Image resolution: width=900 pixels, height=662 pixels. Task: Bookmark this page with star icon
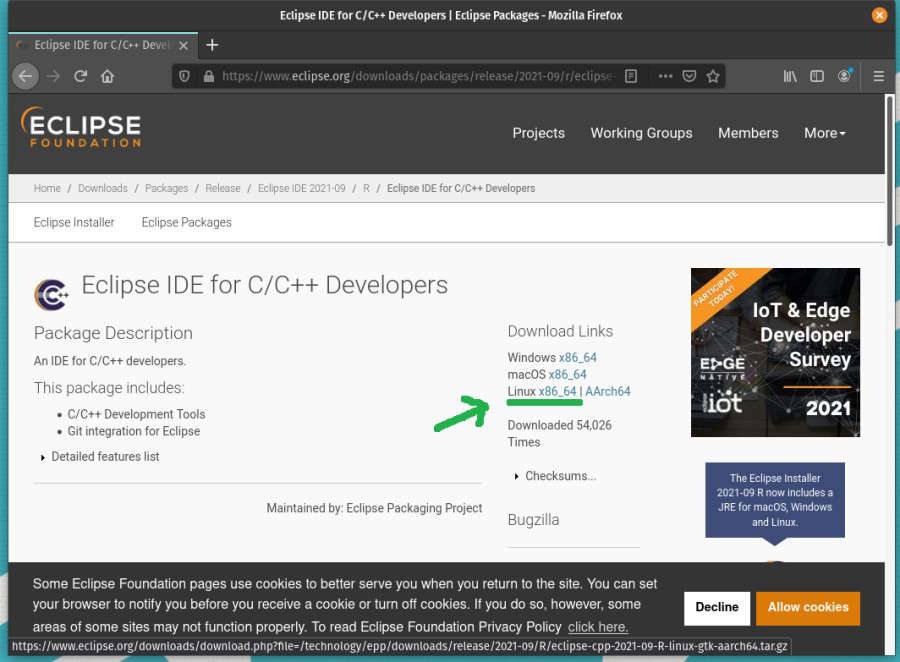713,76
